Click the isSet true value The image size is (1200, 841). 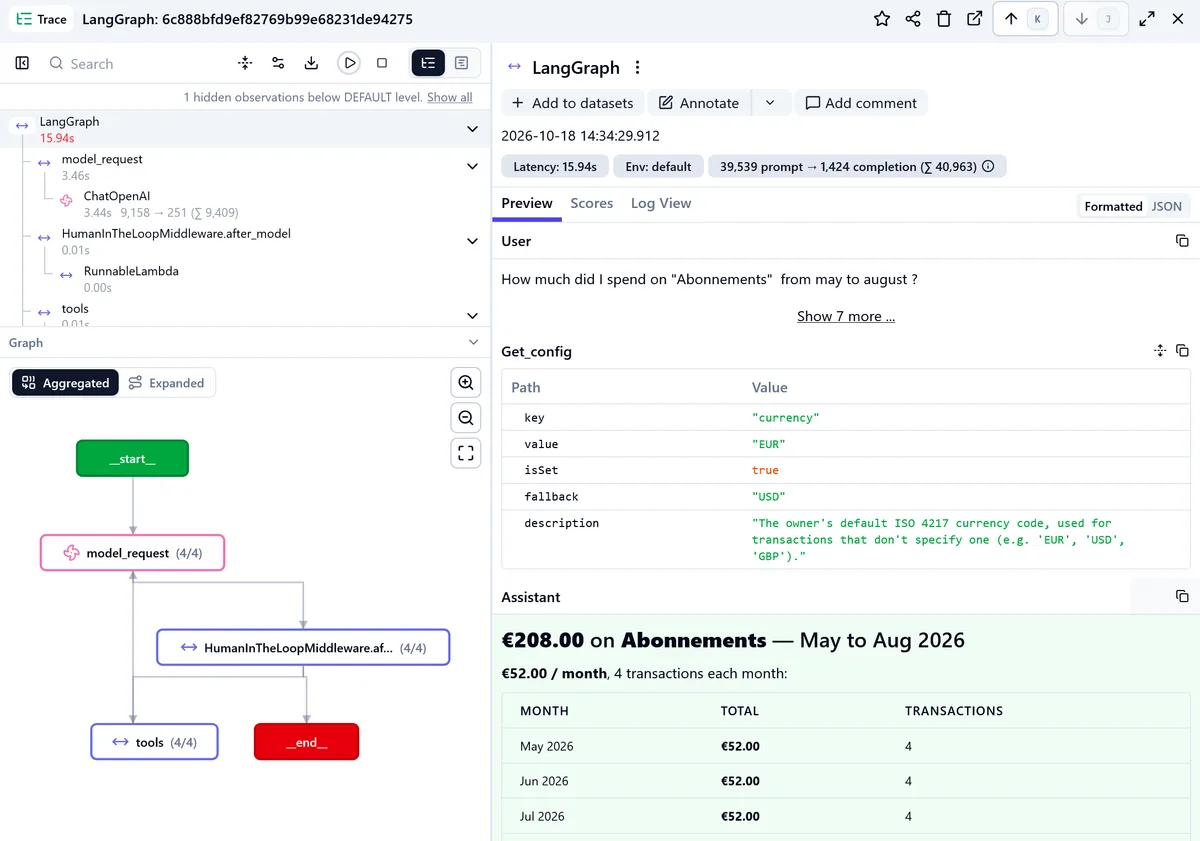click(x=765, y=470)
